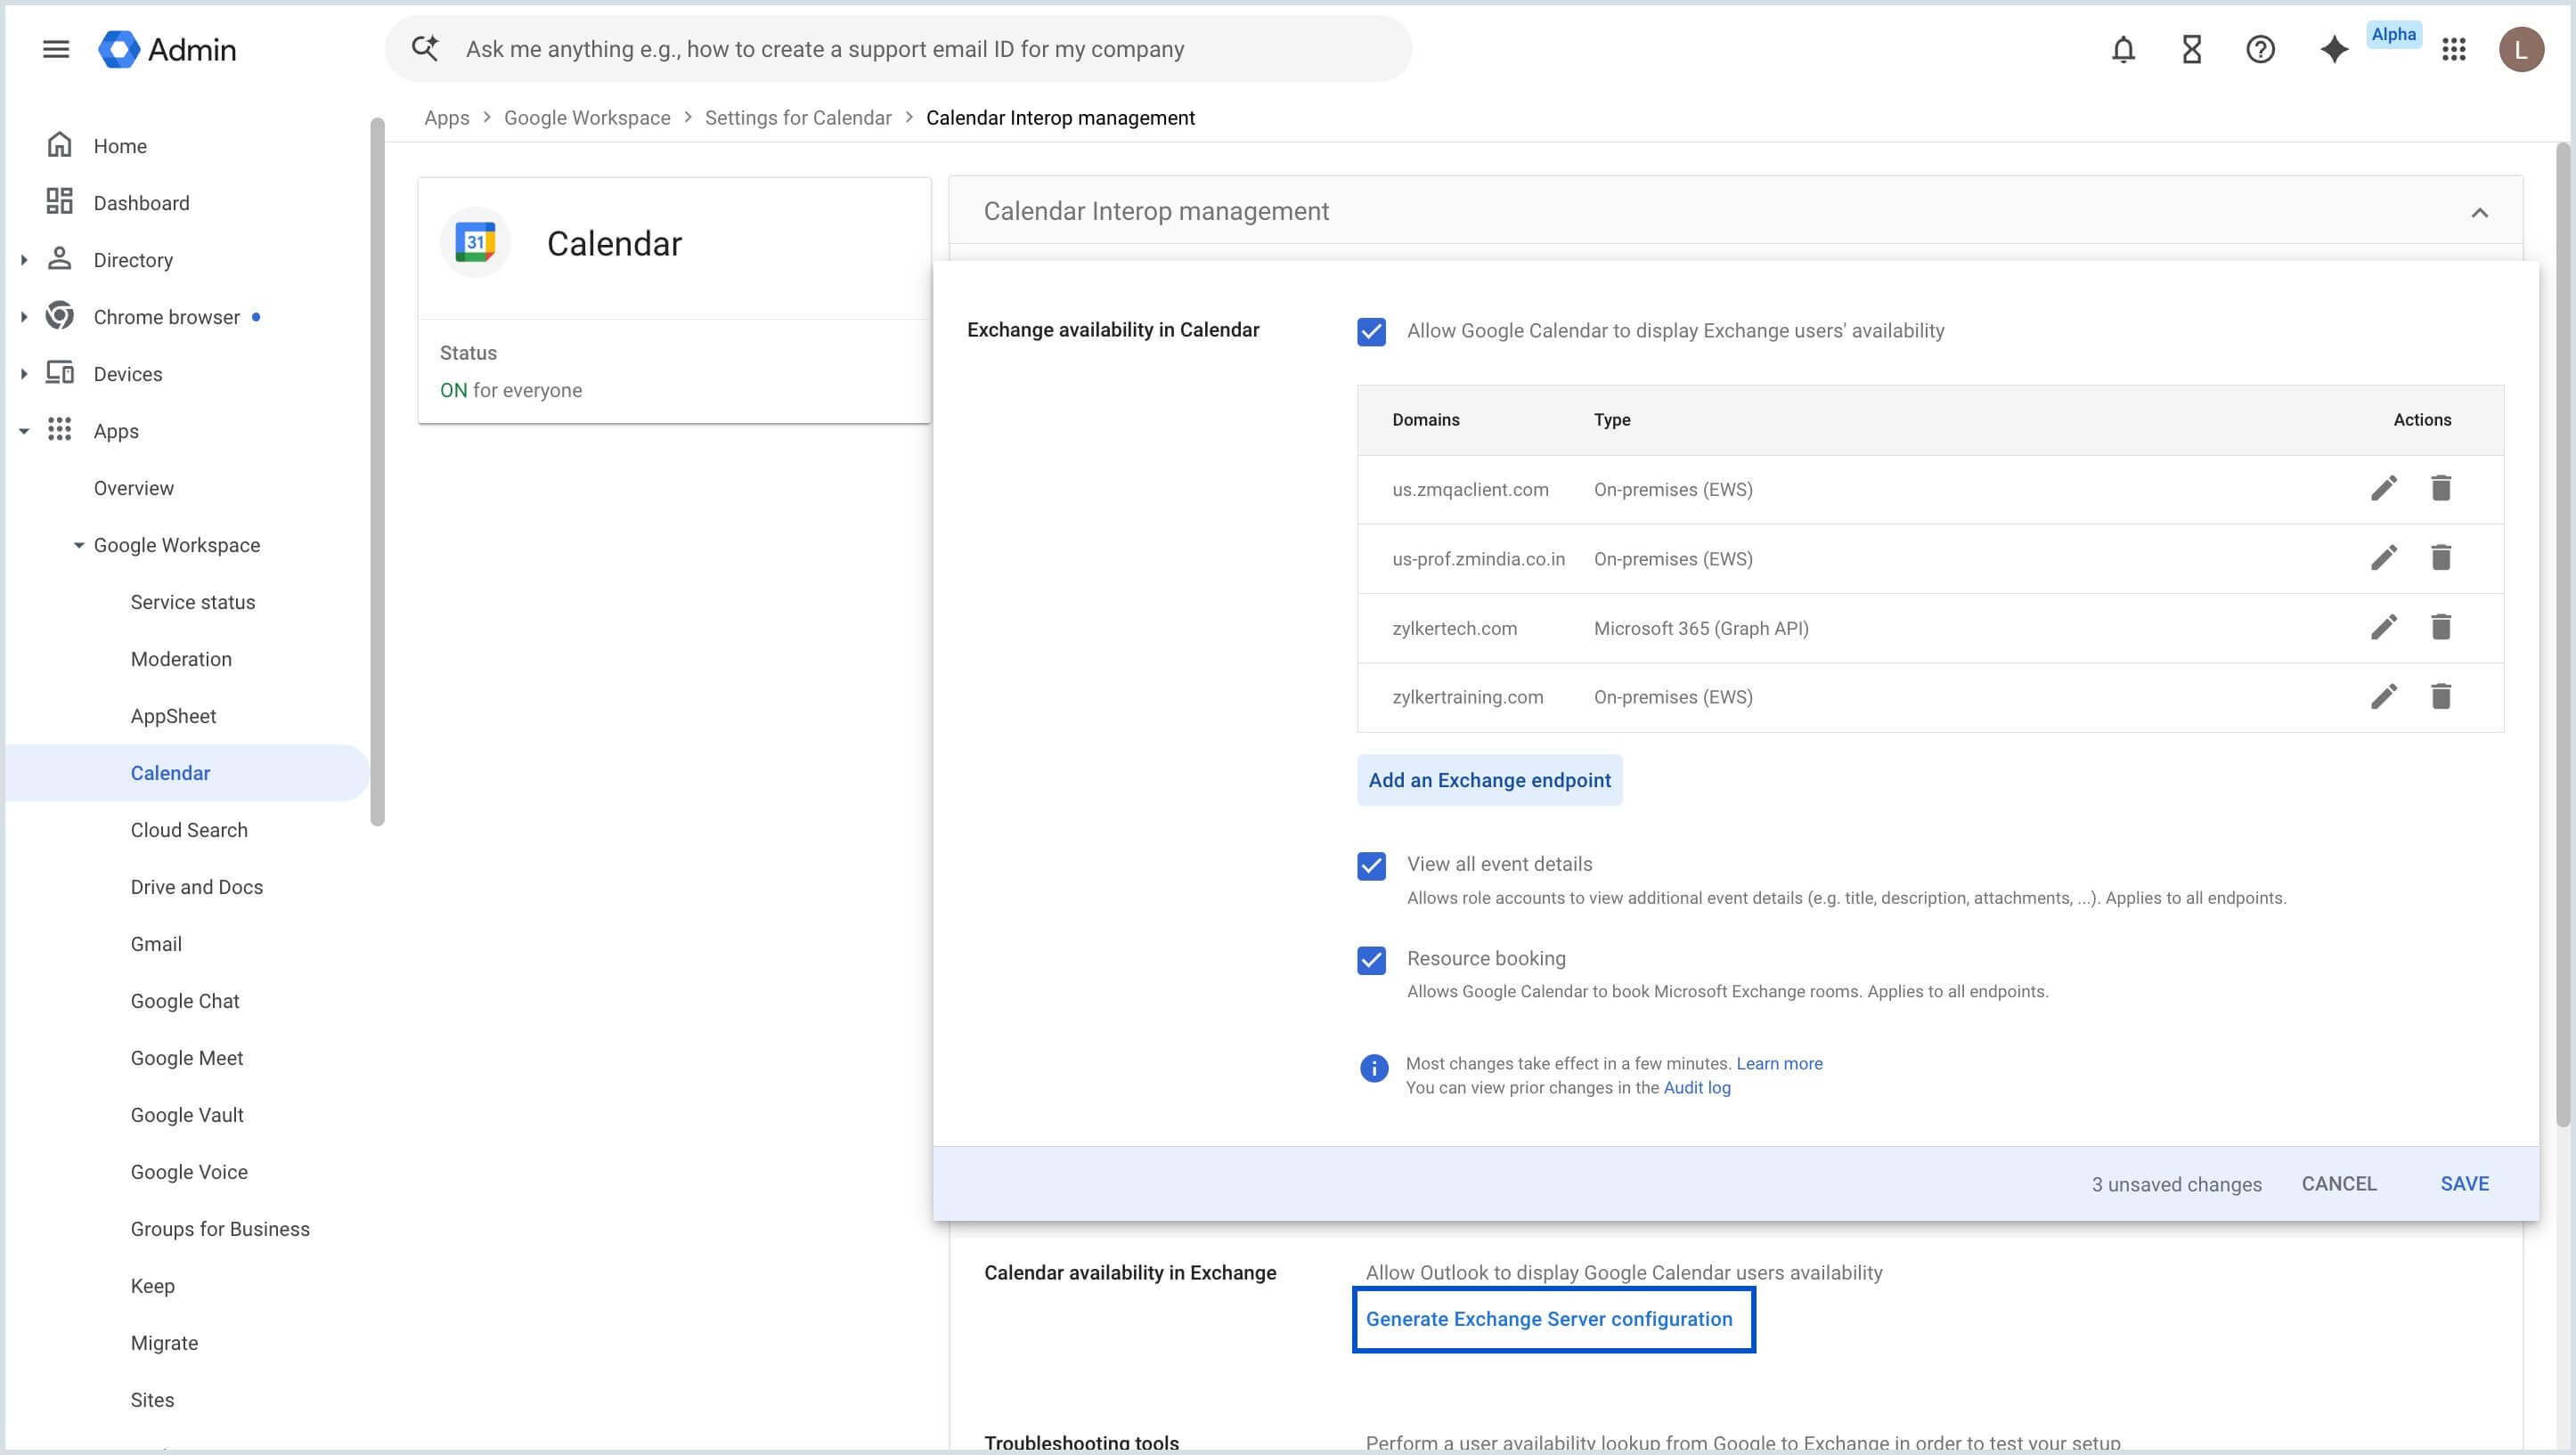2576x1455 pixels.
Task: Click the Alpha badge
Action: [x=2393, y=34]
